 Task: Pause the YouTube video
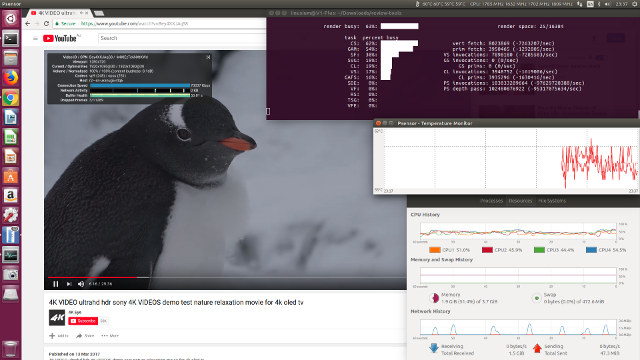coord(56,284)
